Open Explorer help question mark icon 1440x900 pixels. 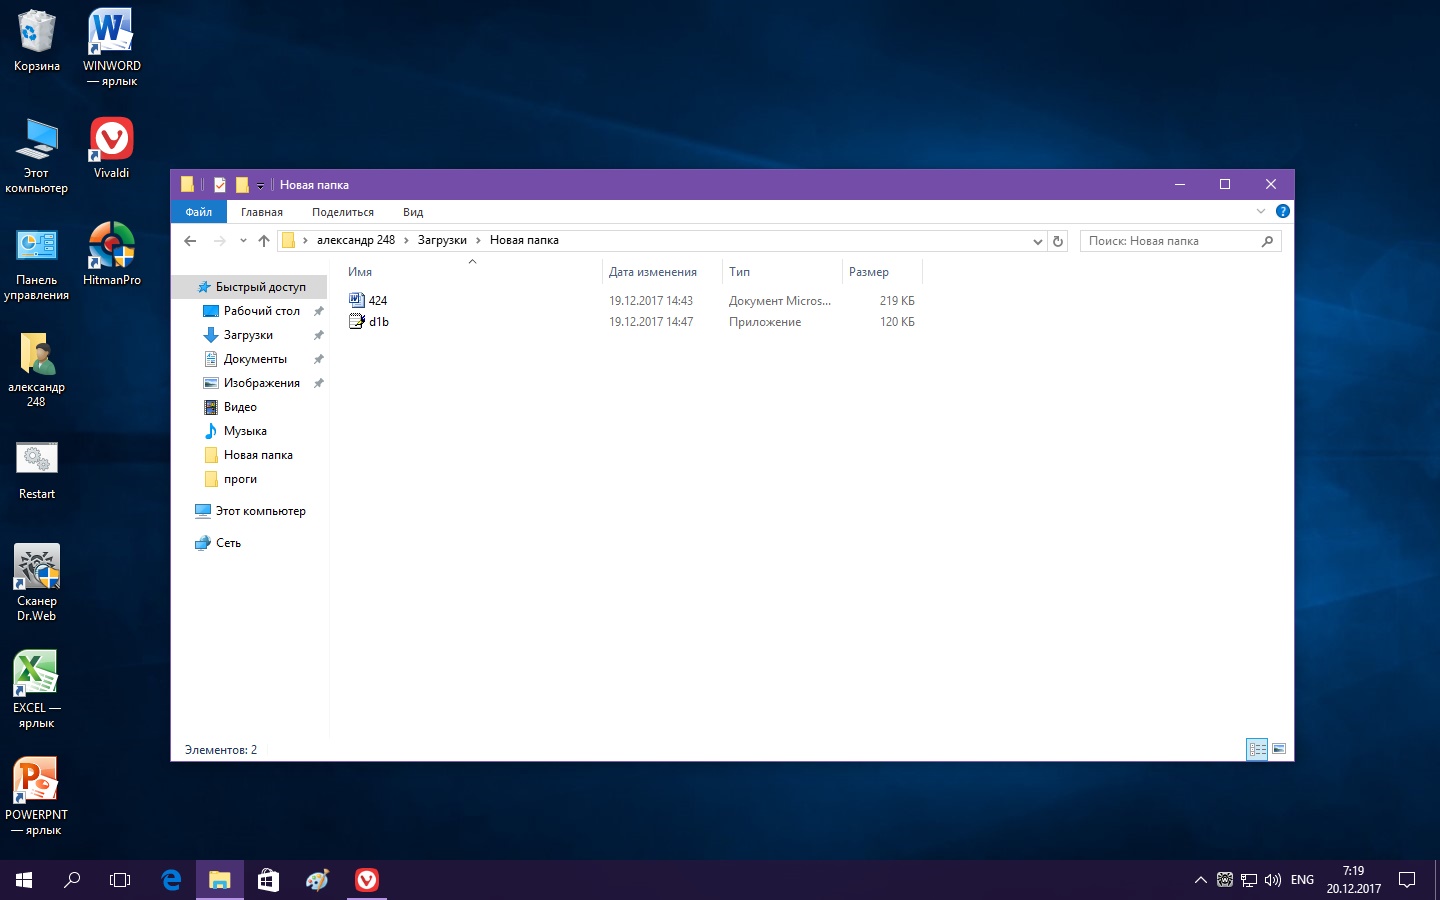pyautogui.click(x=1283, y=211)
